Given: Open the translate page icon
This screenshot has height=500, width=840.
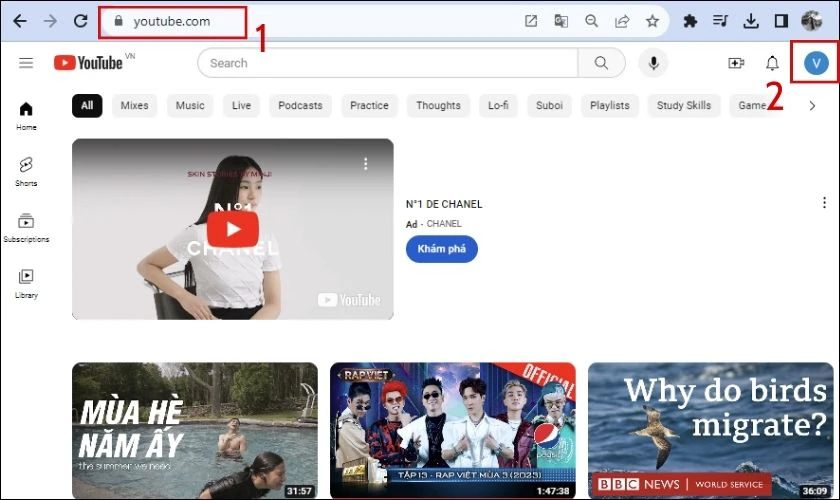Looking at the screenshot, I should point(561,21).
